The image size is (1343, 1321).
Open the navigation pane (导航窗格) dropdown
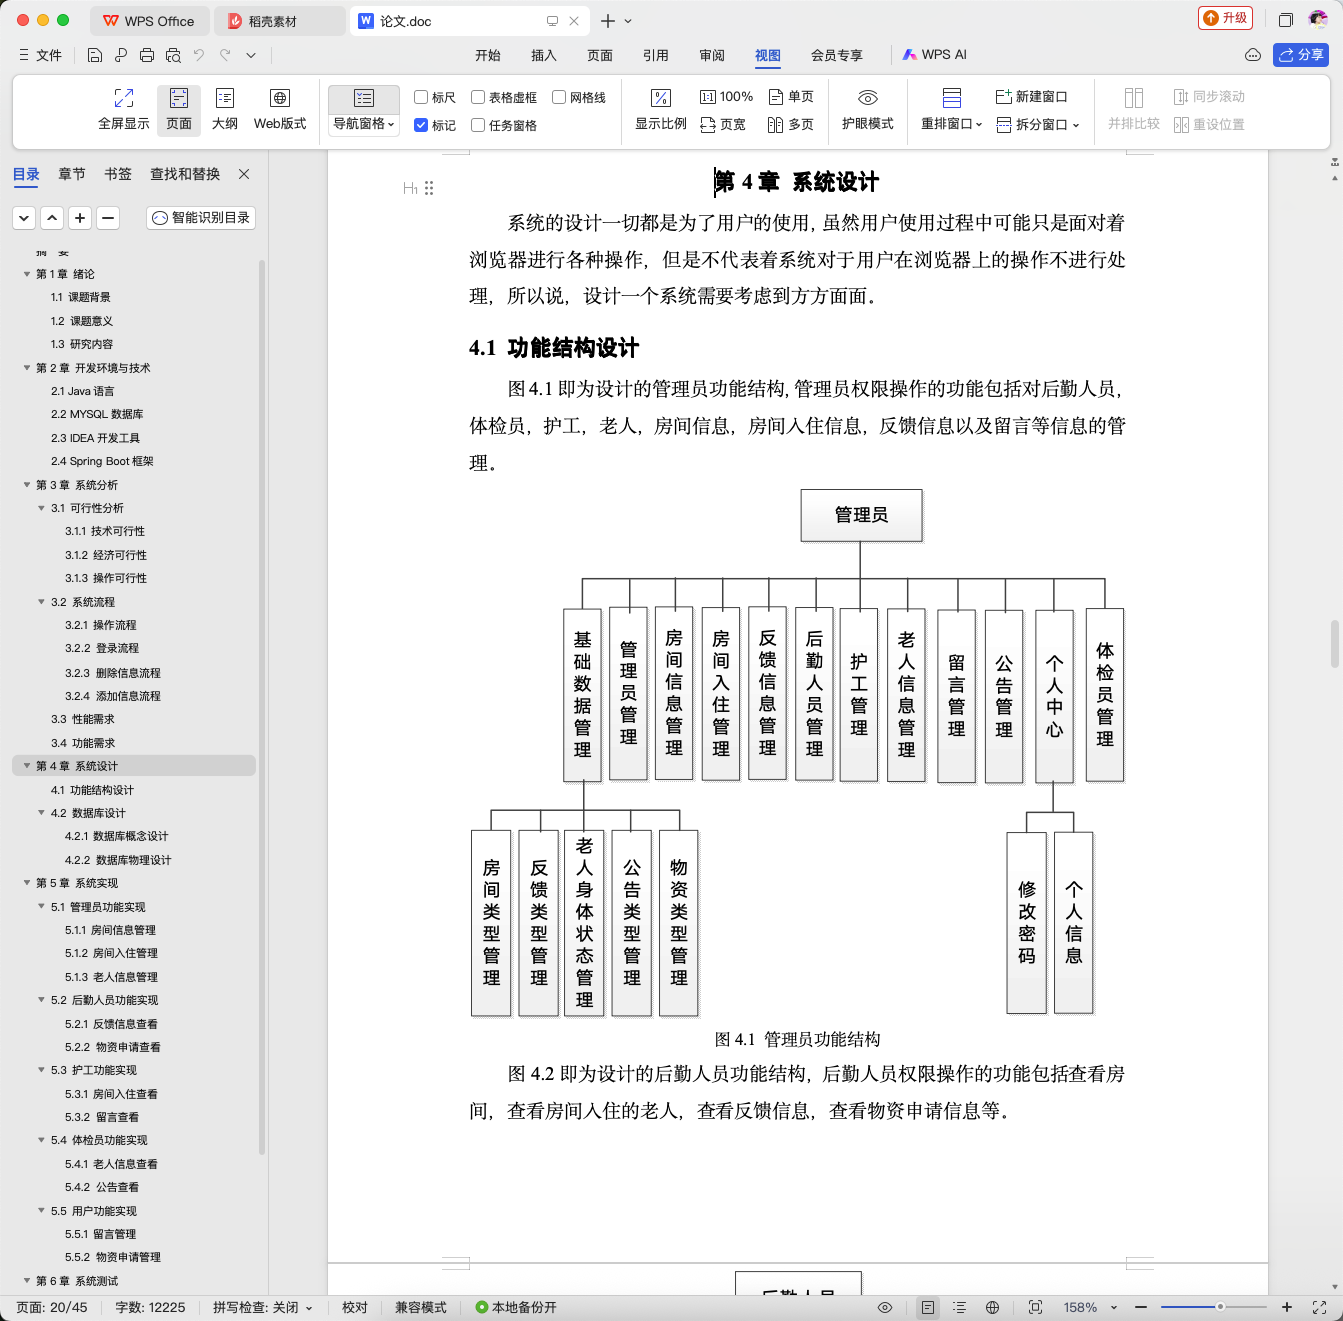[364, 124]
